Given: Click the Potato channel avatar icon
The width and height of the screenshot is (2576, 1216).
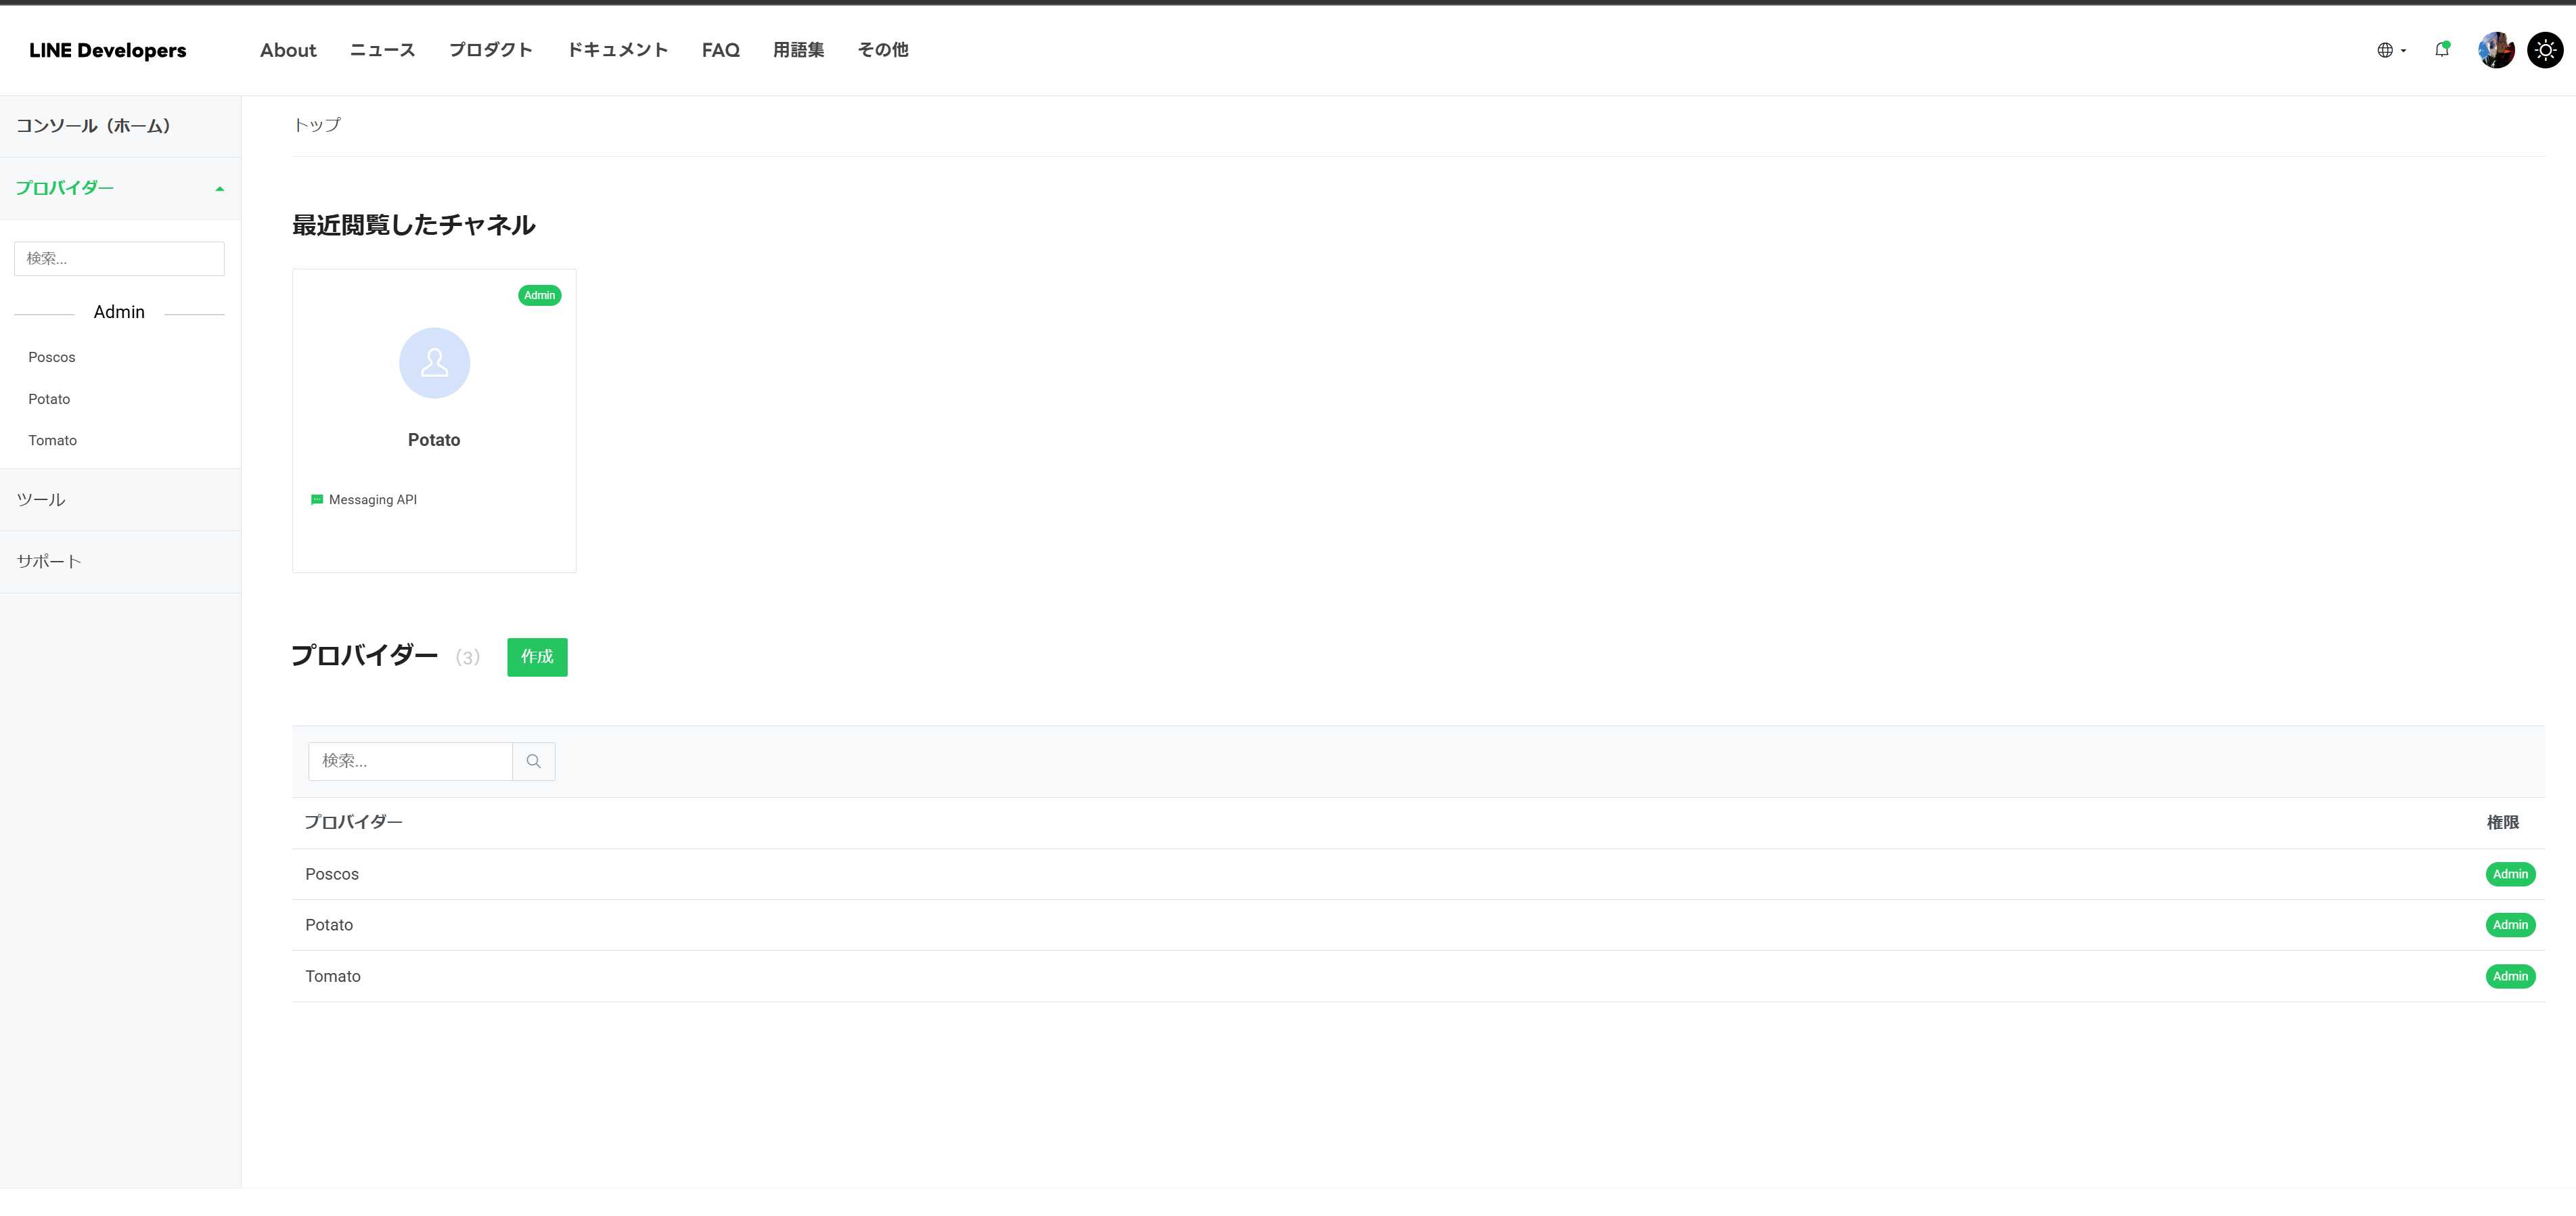Looking at the screenshot, I should 434,363.
